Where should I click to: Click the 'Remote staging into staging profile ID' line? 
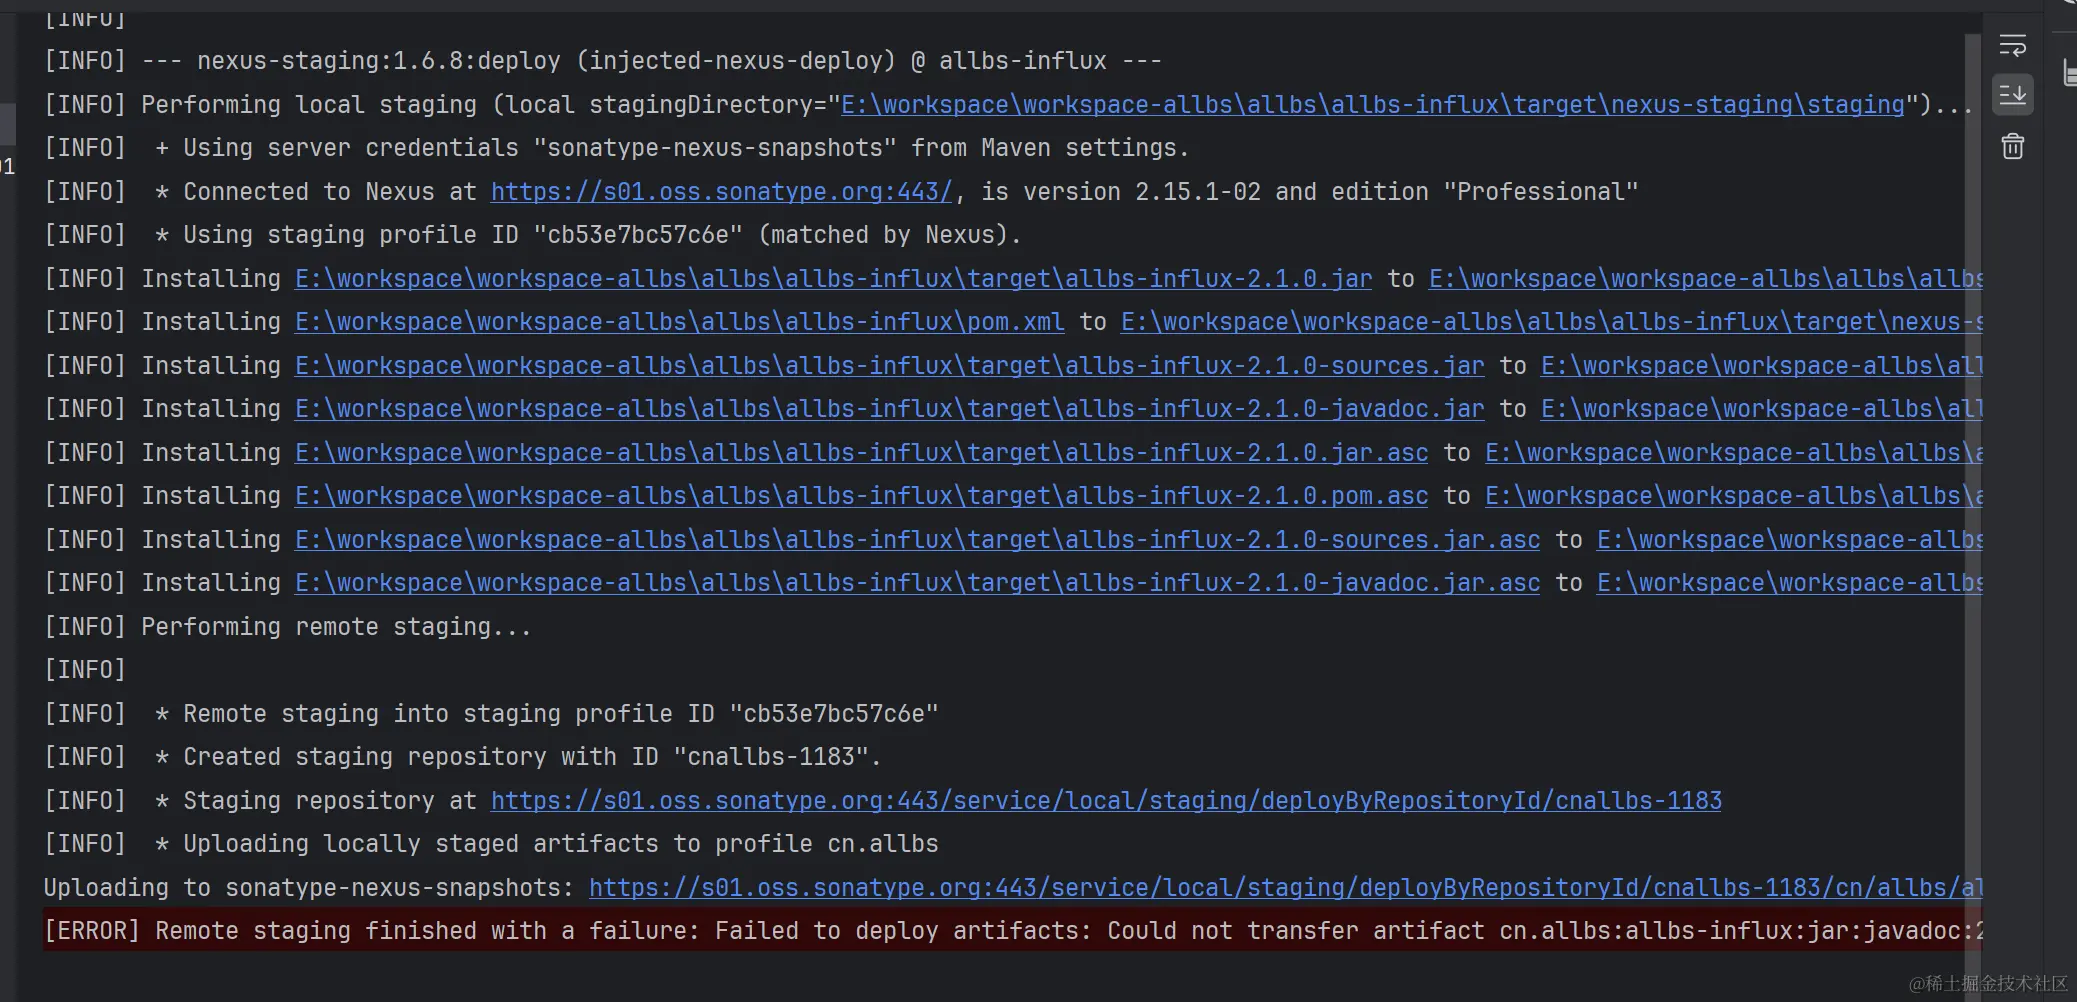pyautogui.click(x=491, y=714)
